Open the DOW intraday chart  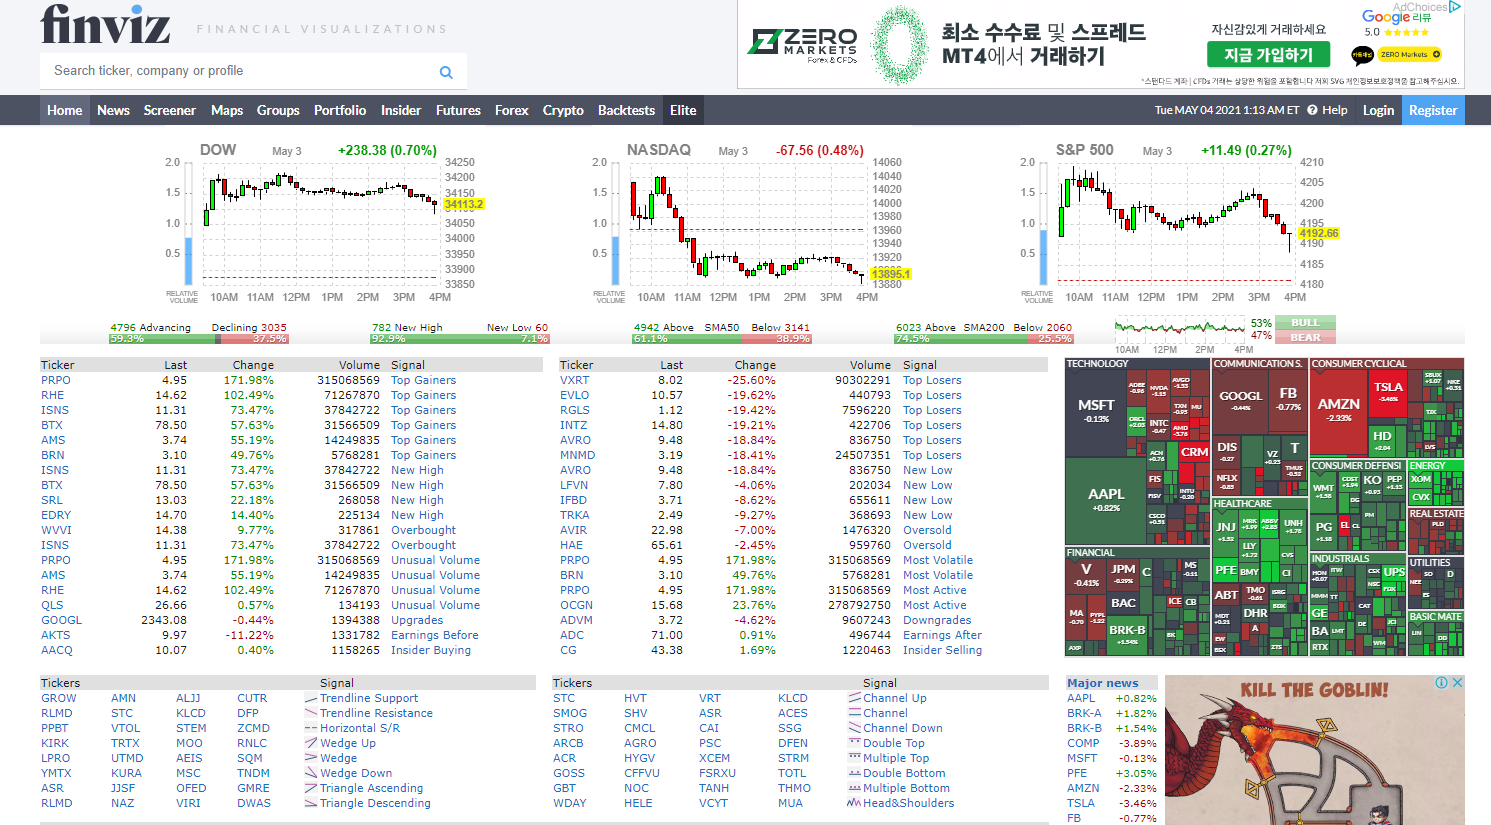pyautogui.click(x=323, y=222)
